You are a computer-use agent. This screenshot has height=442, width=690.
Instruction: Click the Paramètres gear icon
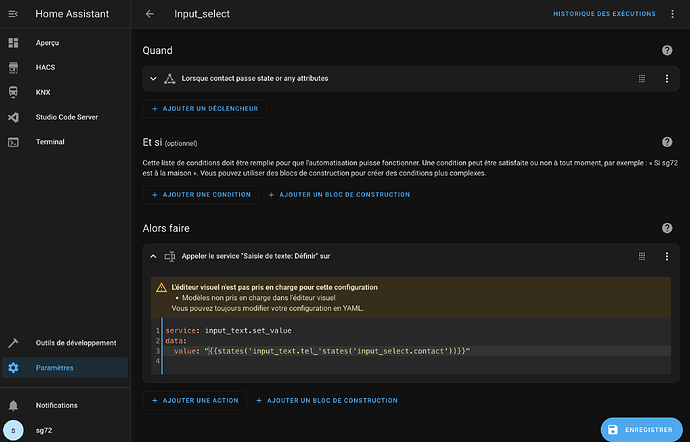click(x=13, y=368)
